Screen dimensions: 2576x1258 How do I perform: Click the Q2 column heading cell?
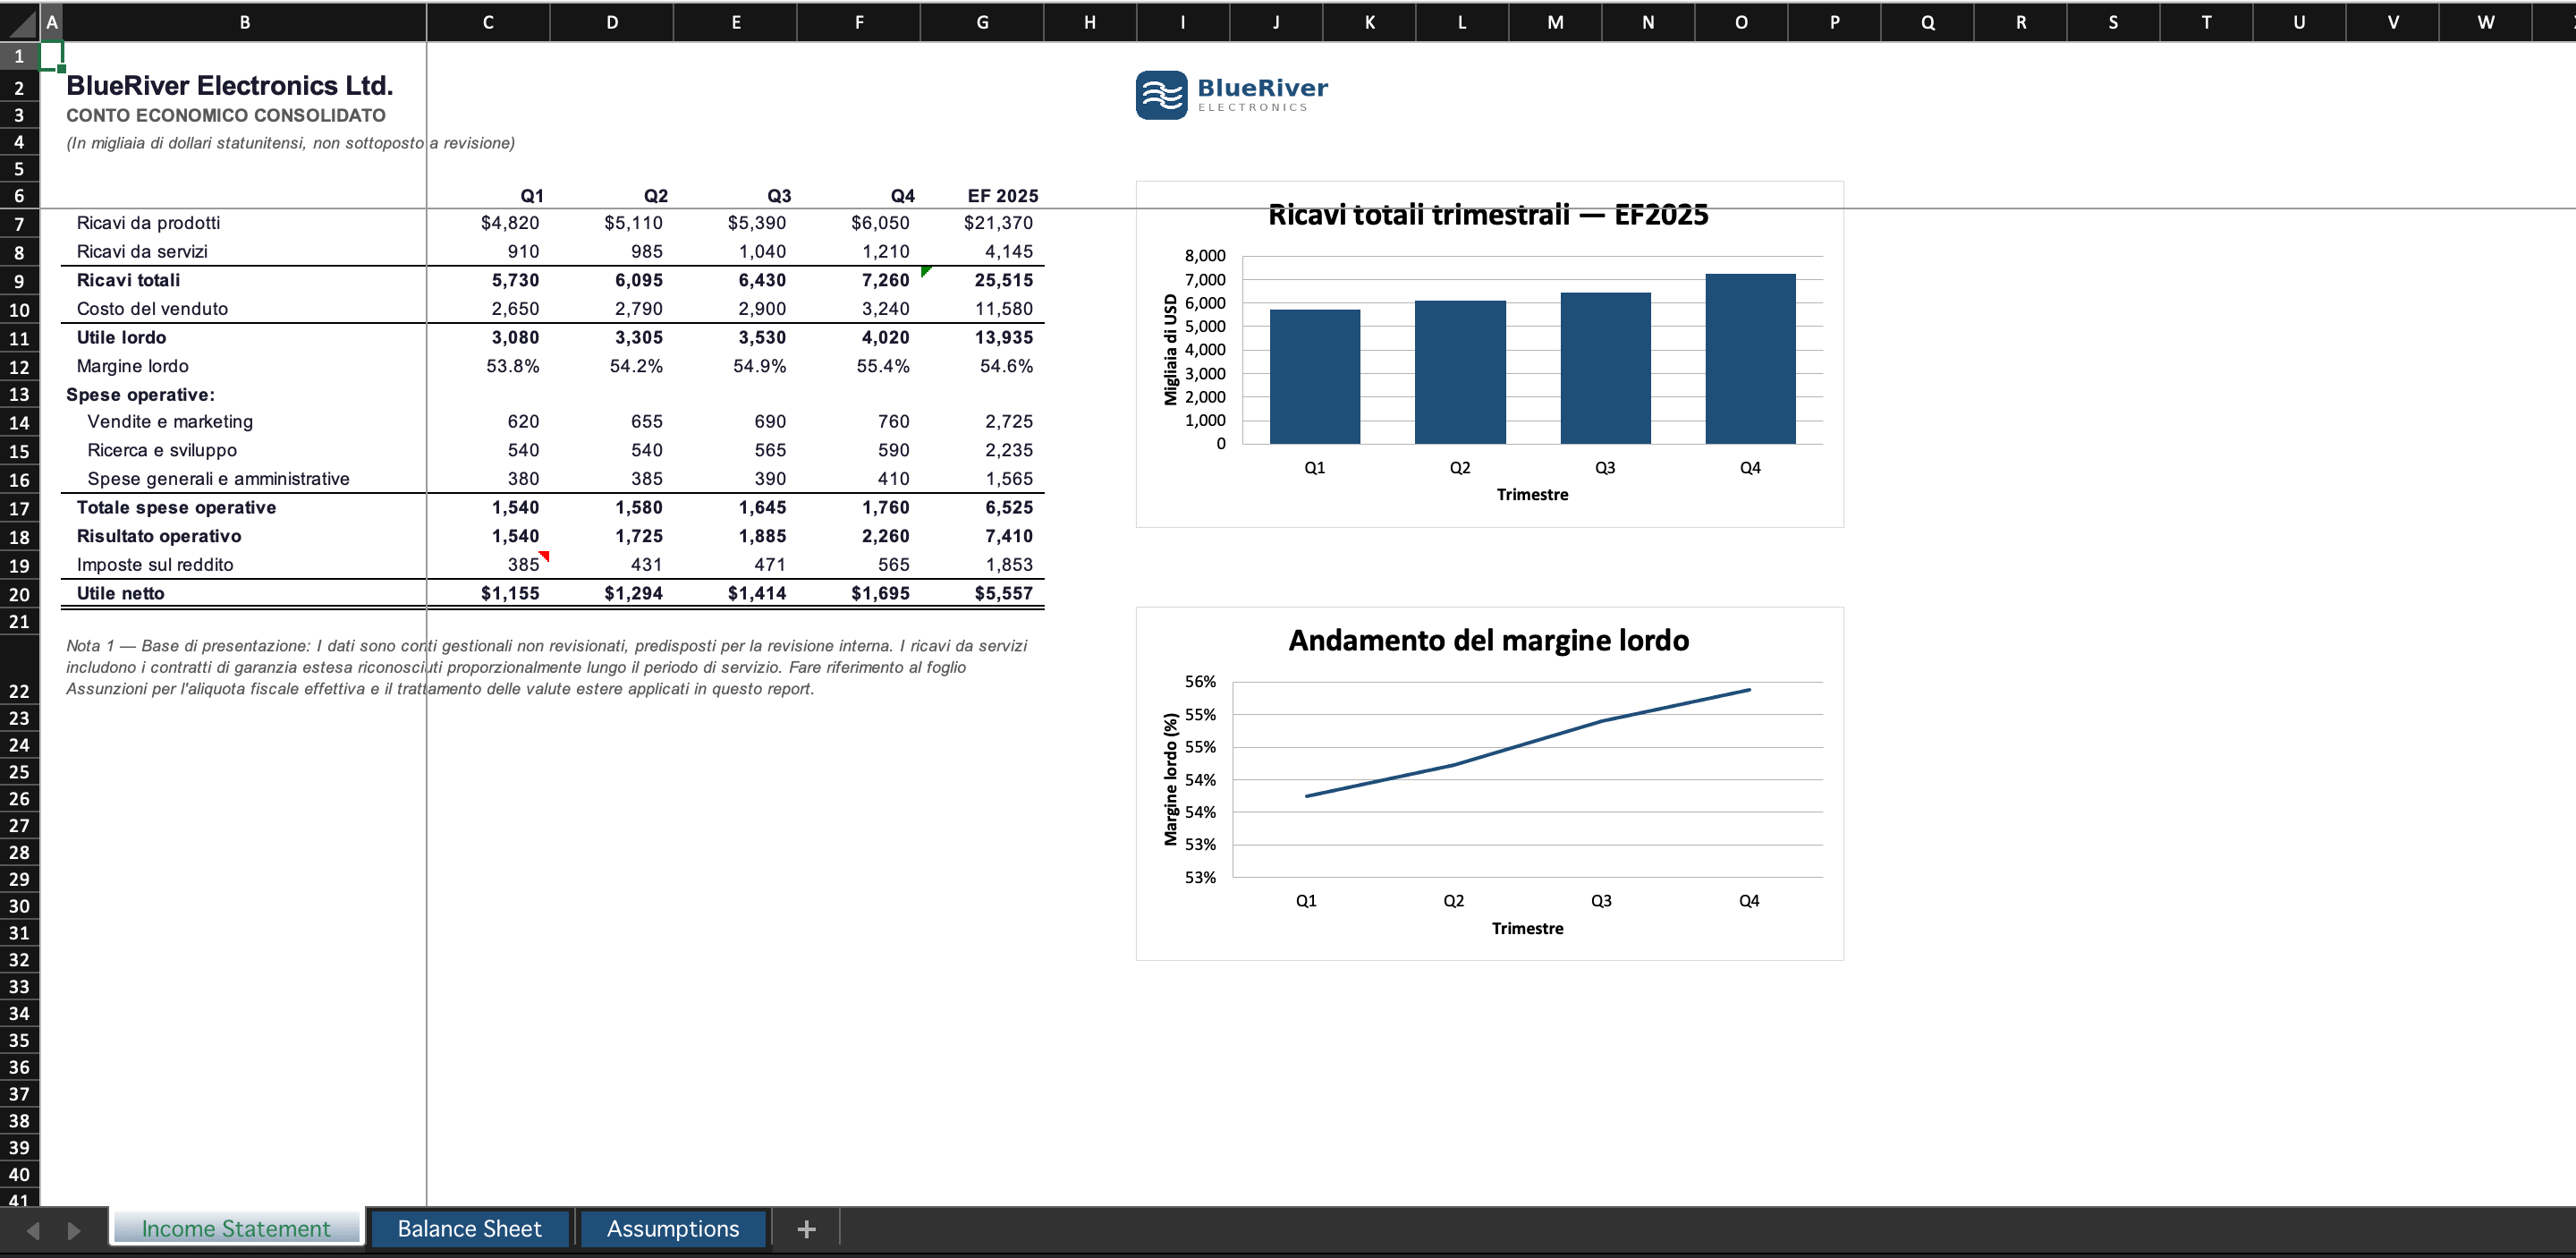point(612,196)
